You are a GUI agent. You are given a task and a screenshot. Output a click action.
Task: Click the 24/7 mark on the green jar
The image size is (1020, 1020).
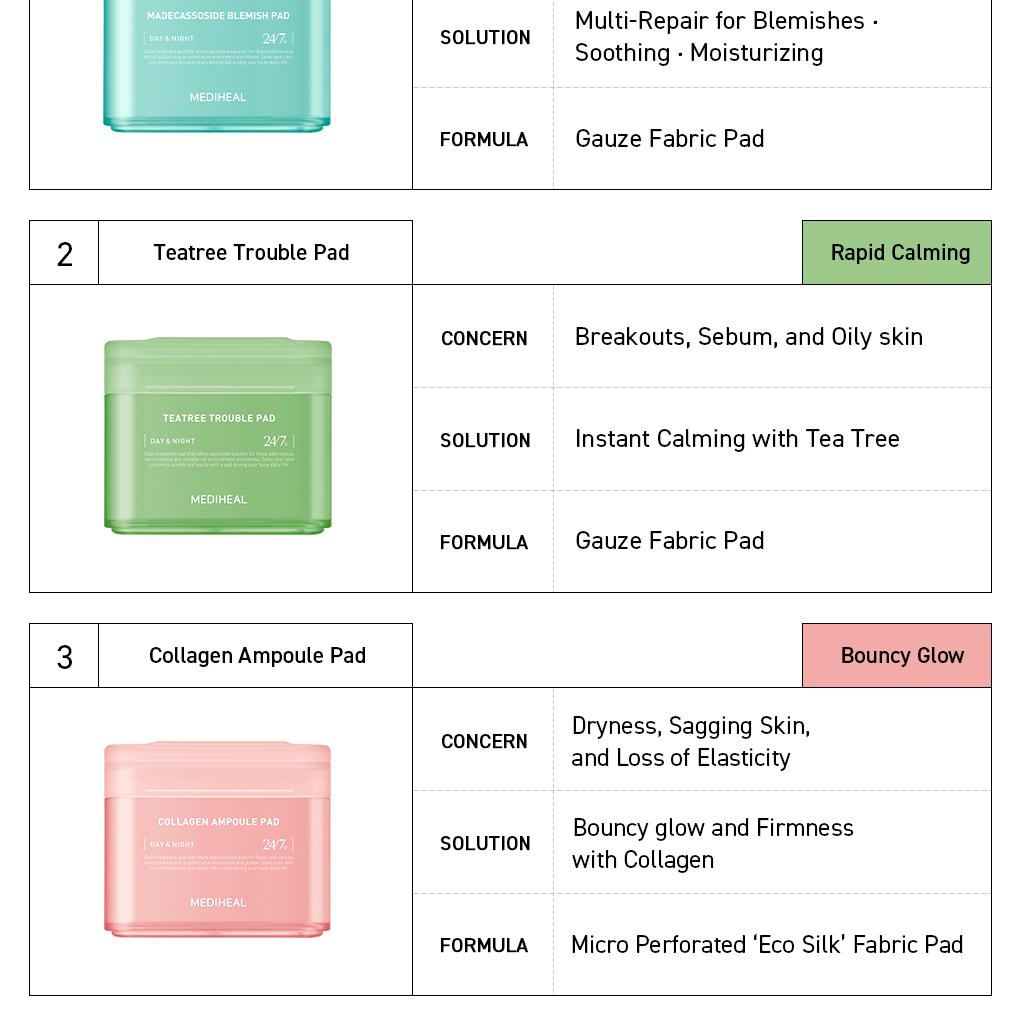click(275, 441)
